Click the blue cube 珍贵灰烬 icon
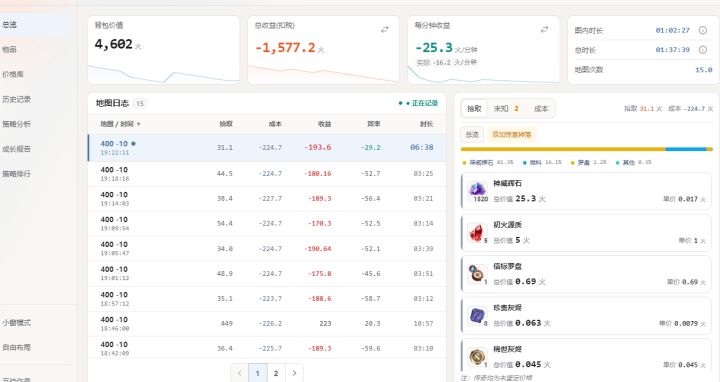720x382 pixels. (478, 315)
